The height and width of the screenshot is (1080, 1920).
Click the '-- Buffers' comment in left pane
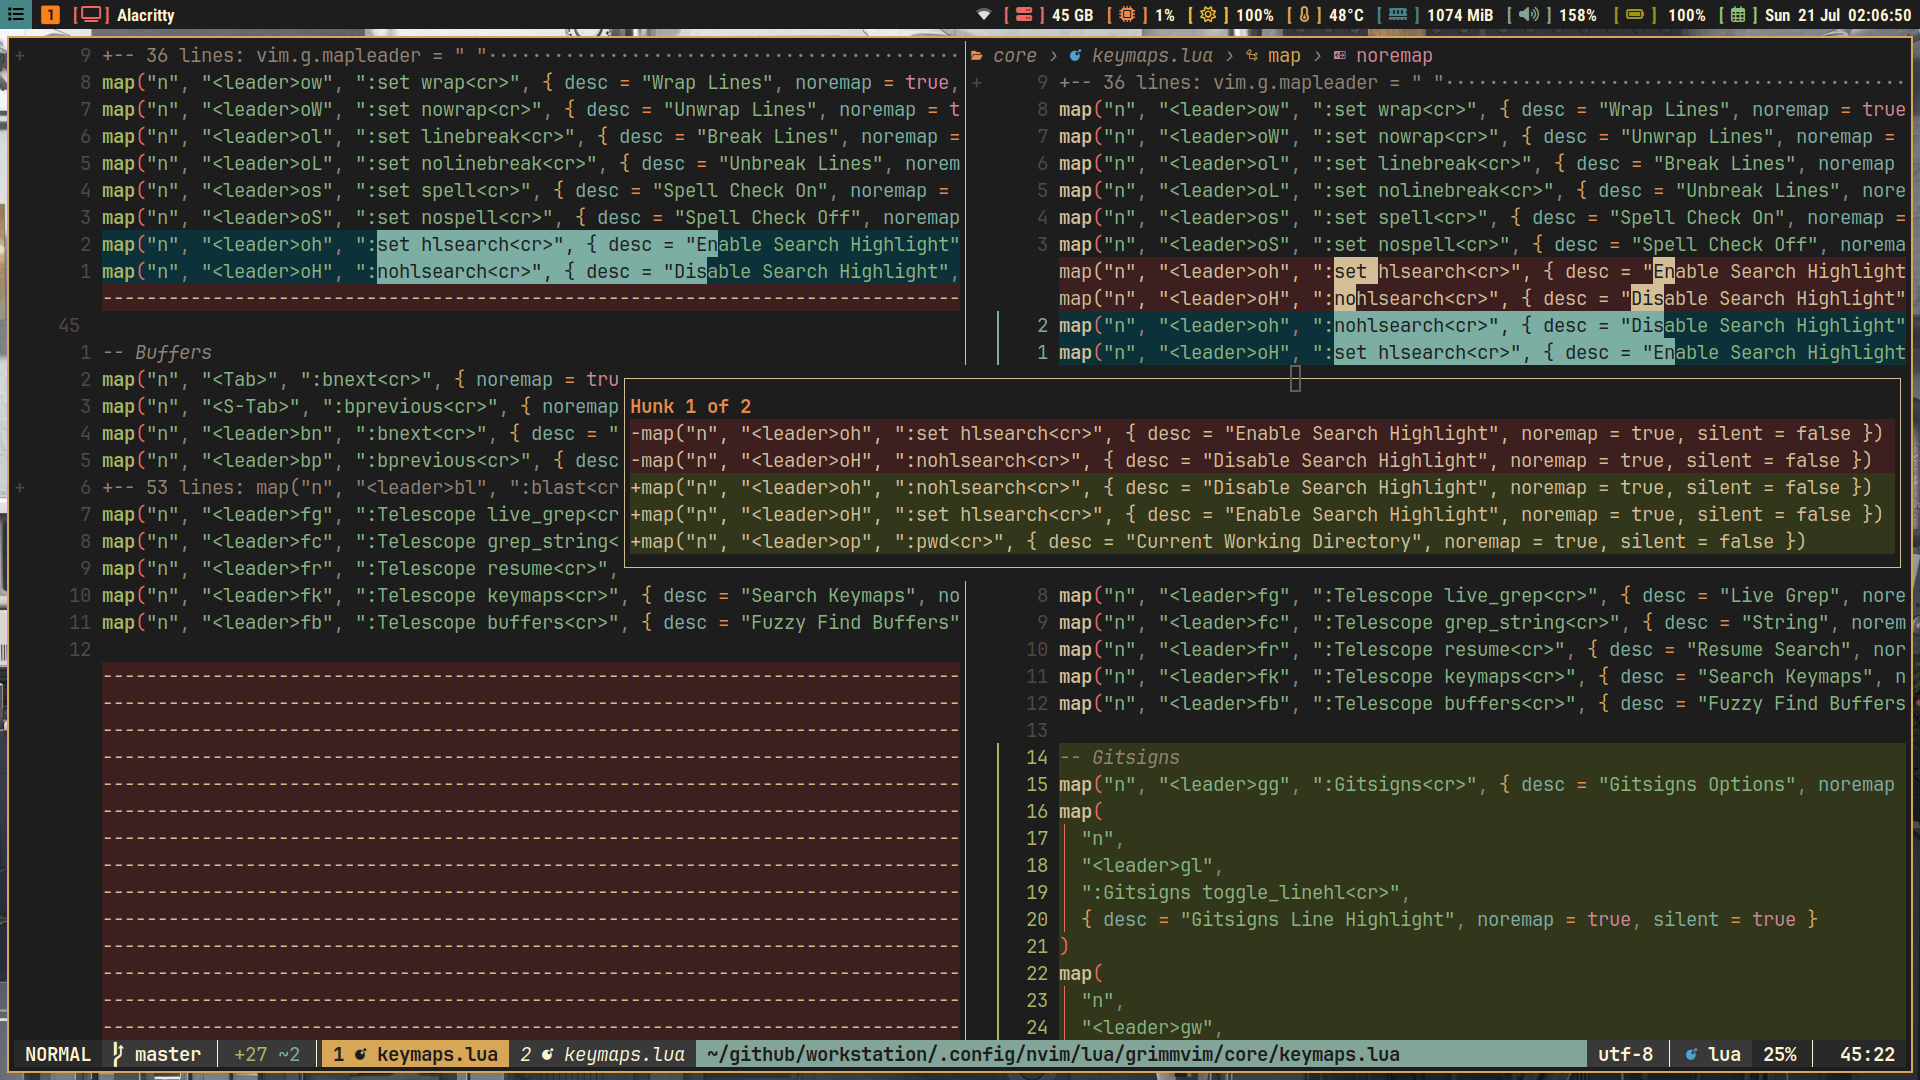(157, 353)
